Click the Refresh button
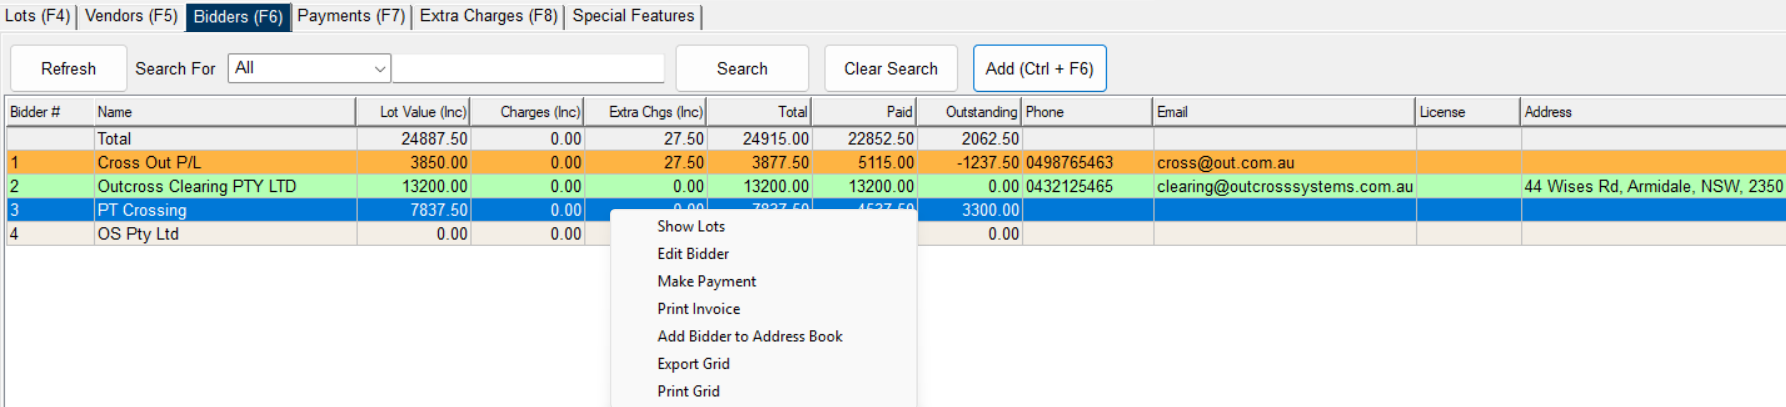Screen dimensions: 1786x407 [68, 69]
